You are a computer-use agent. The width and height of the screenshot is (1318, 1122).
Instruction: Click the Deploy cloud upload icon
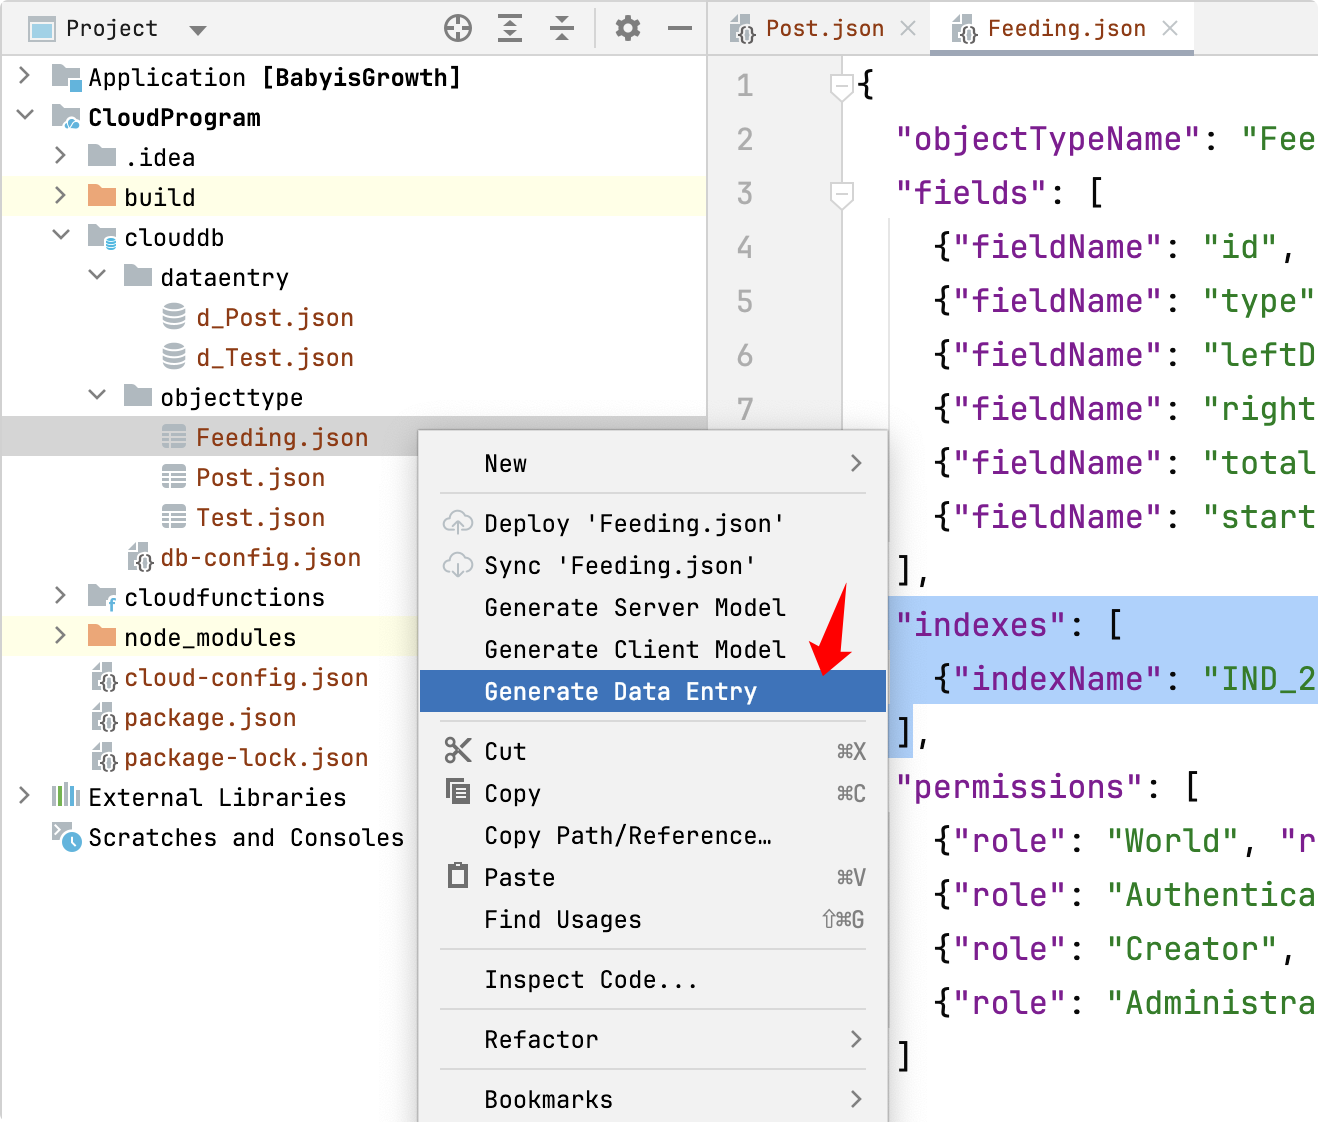click(458, 522)
